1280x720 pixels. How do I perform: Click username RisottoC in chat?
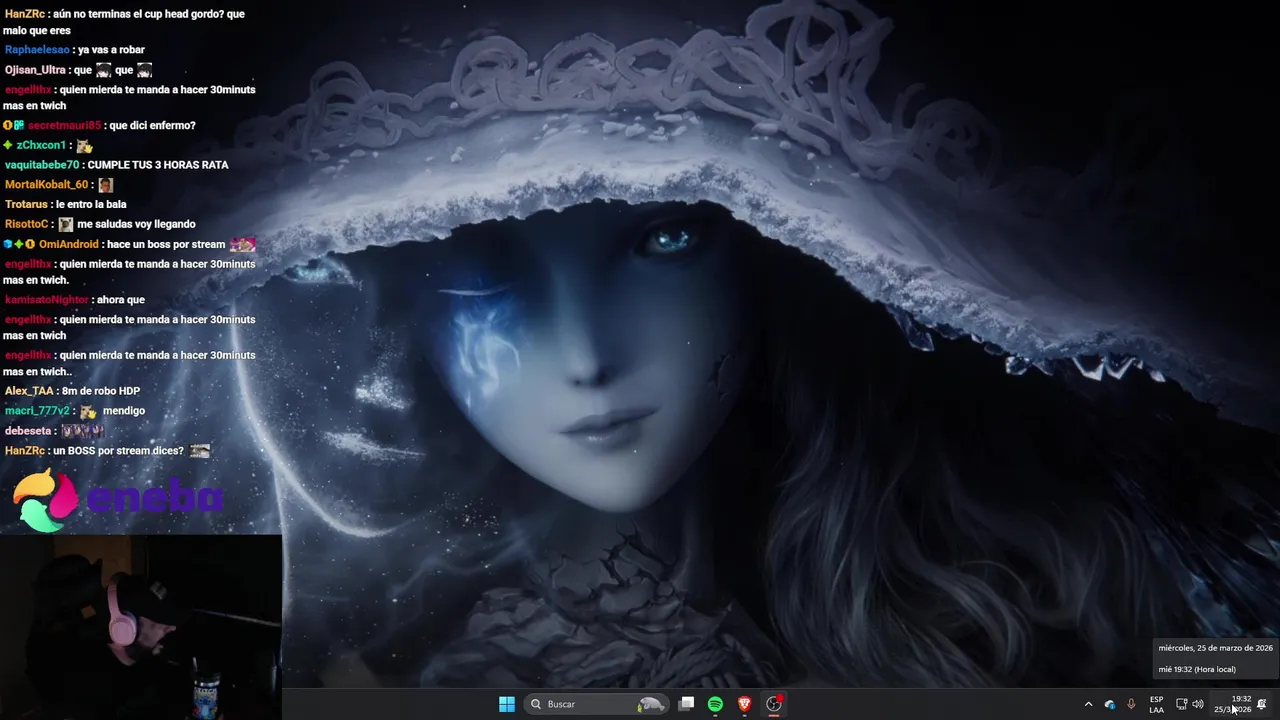27,224
